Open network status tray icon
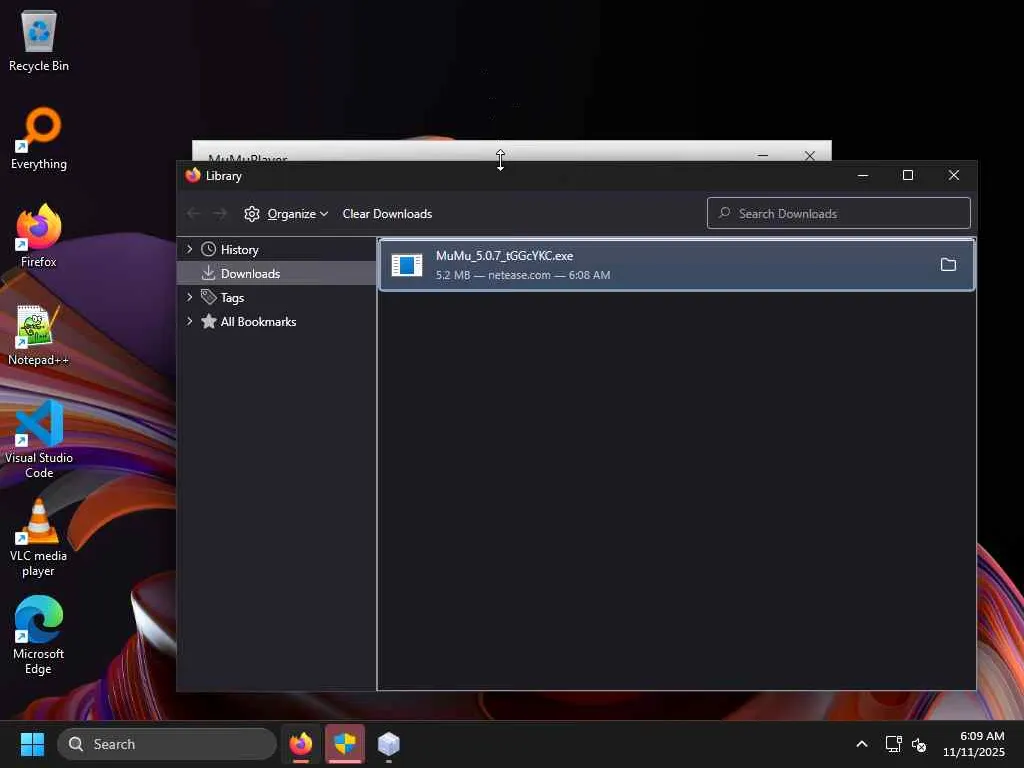This screenshot has width=1024, height=768. (x=893, y=744)
